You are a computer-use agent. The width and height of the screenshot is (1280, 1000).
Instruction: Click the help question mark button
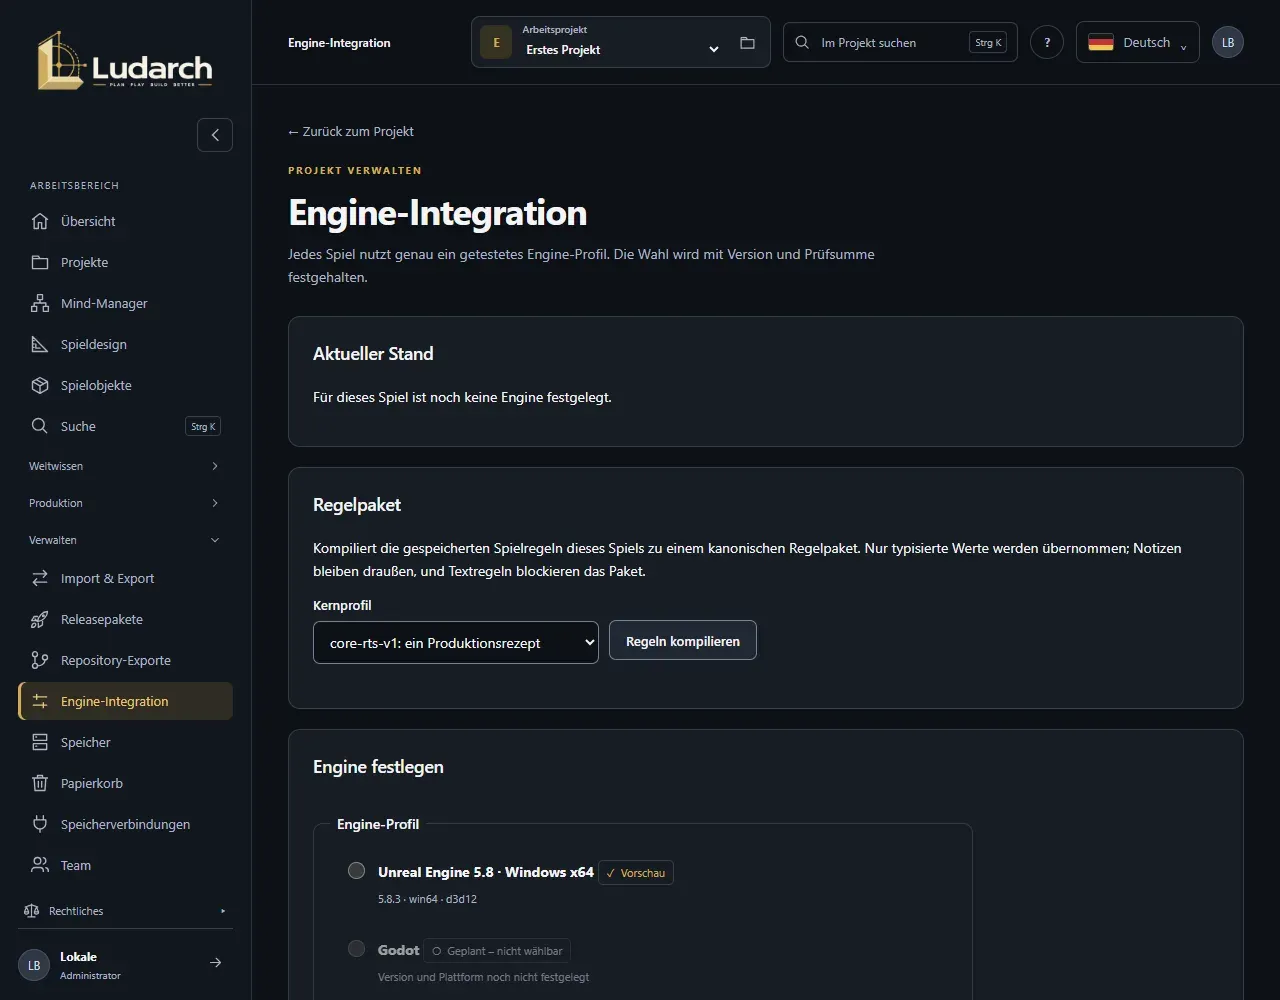[x=1047, y=42]
